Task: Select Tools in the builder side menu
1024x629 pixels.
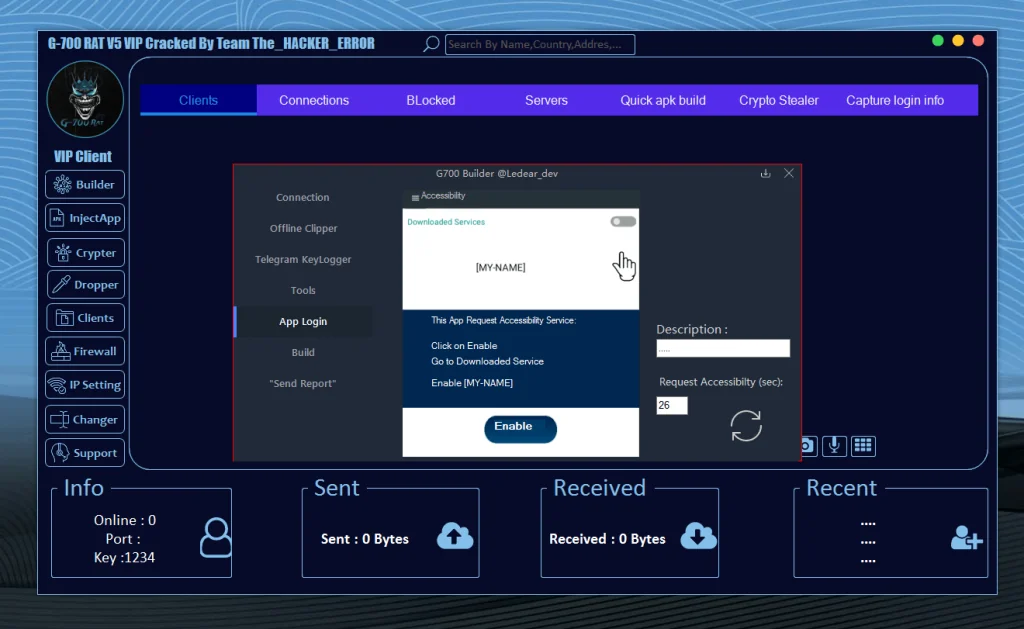Action: tap(303, 291)
